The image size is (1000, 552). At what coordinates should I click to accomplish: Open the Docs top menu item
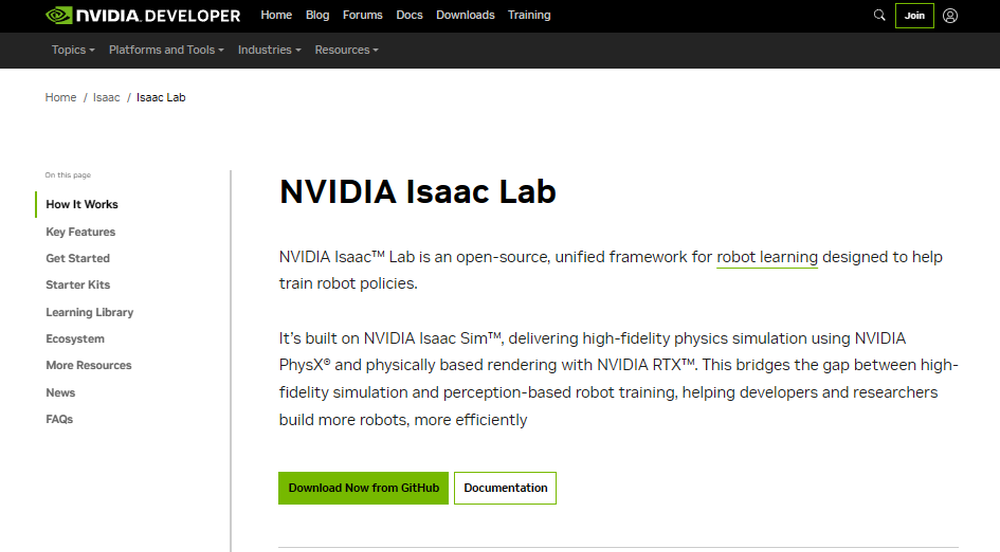pyautogui.click(x=409, y=15)
